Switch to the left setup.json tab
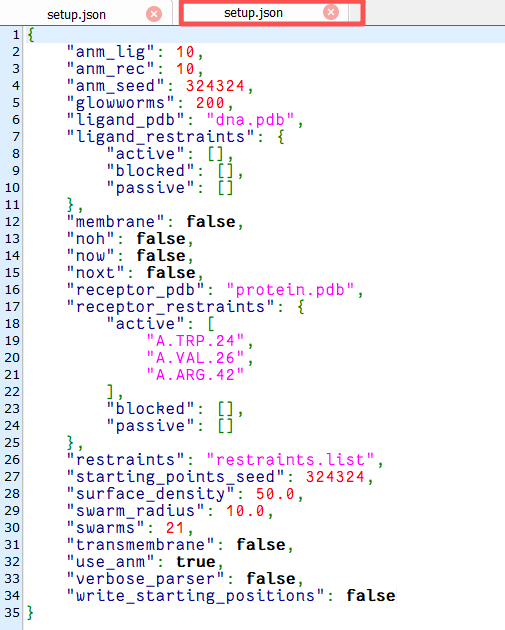 pyautogui.click(x=76, y=15)
